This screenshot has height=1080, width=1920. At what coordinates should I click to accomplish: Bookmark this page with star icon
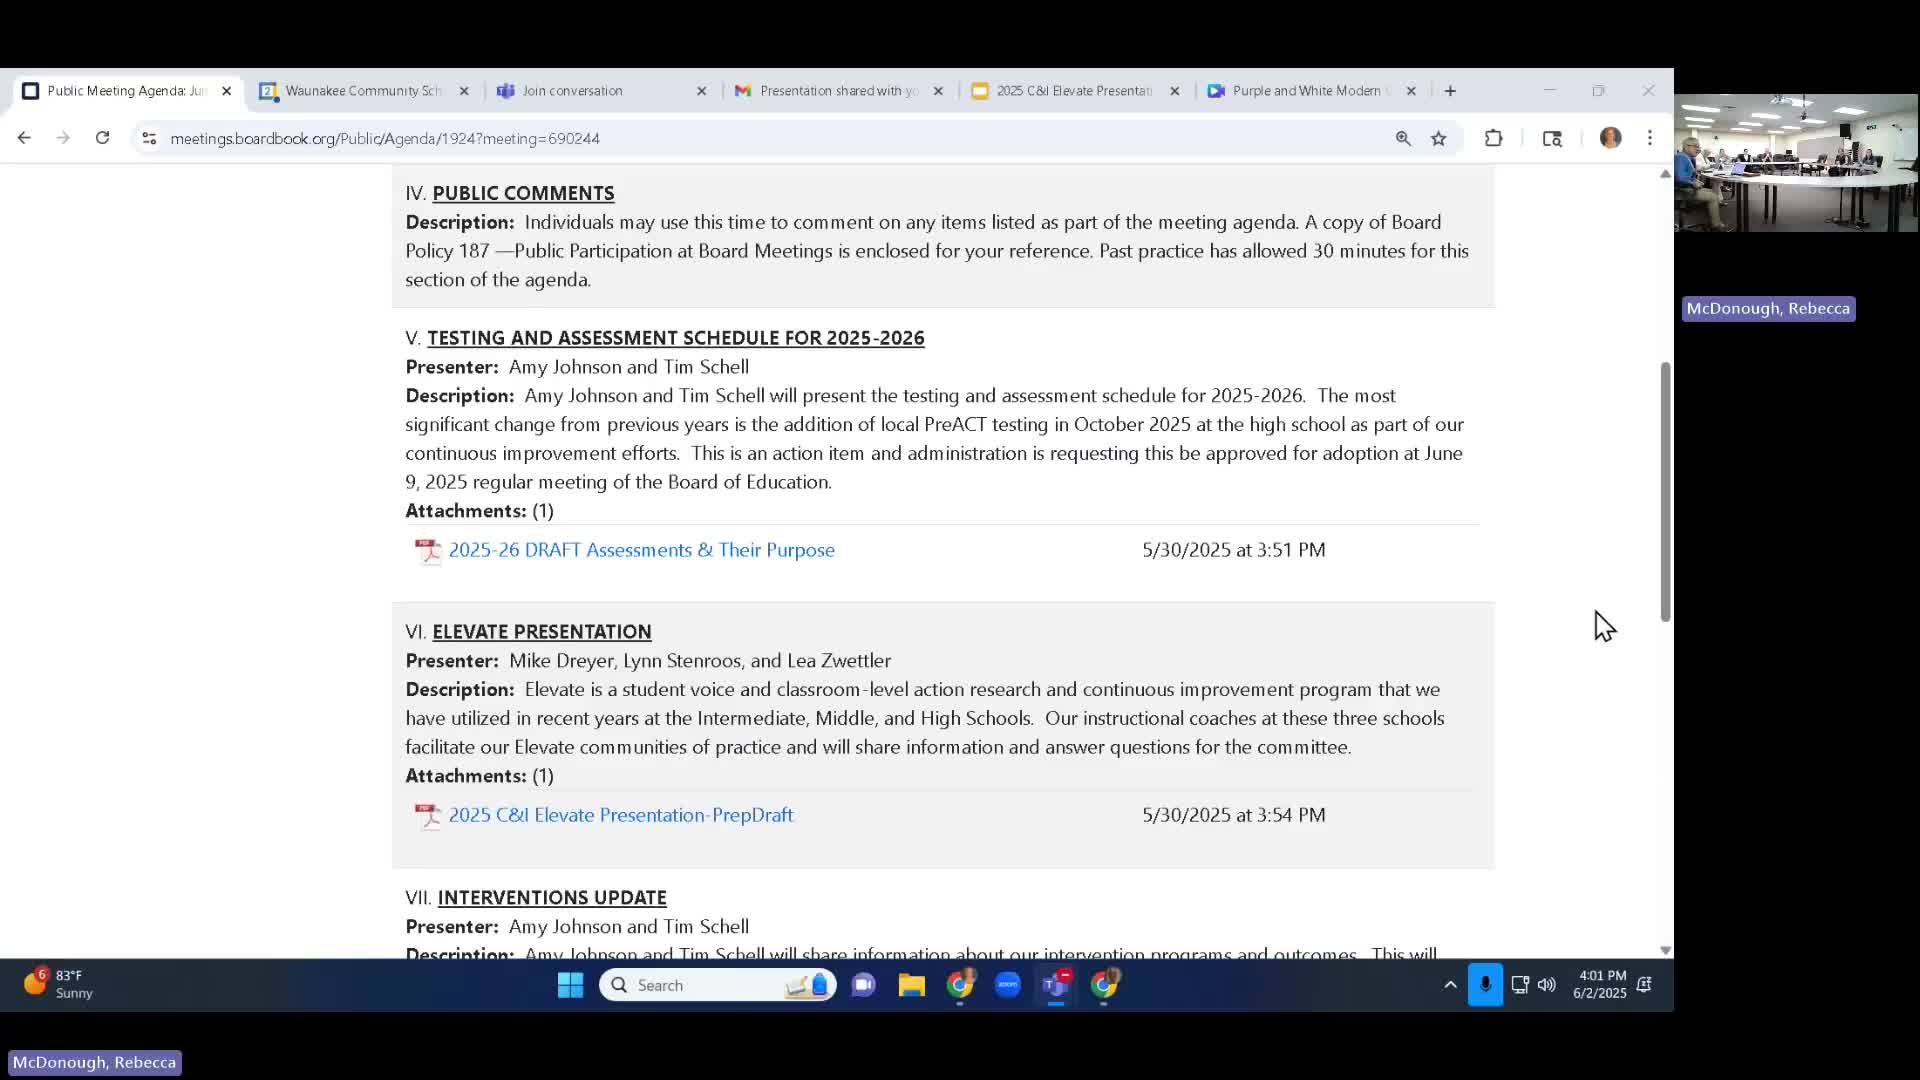click(1438, 139)
